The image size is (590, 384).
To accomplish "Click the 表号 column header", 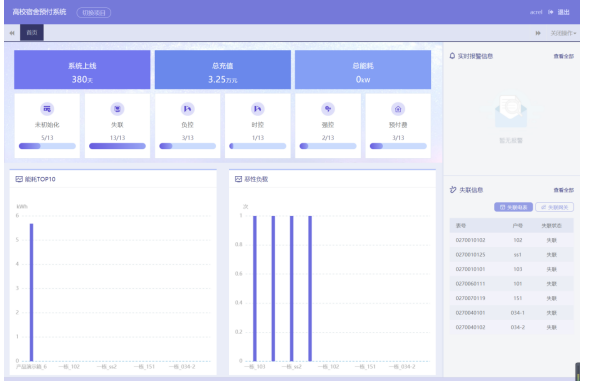I will 461,226.
